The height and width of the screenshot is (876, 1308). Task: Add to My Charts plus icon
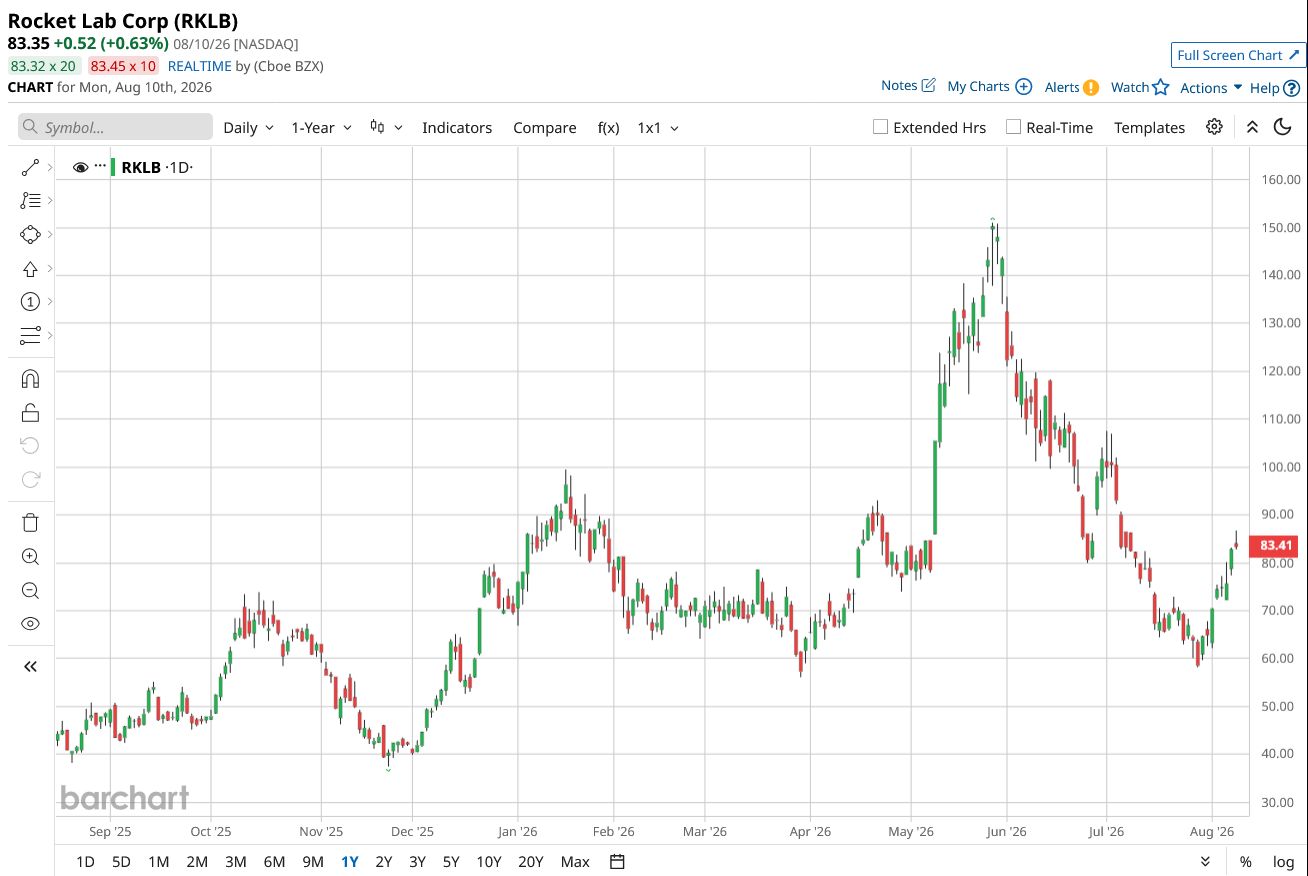click(1023, 87)
